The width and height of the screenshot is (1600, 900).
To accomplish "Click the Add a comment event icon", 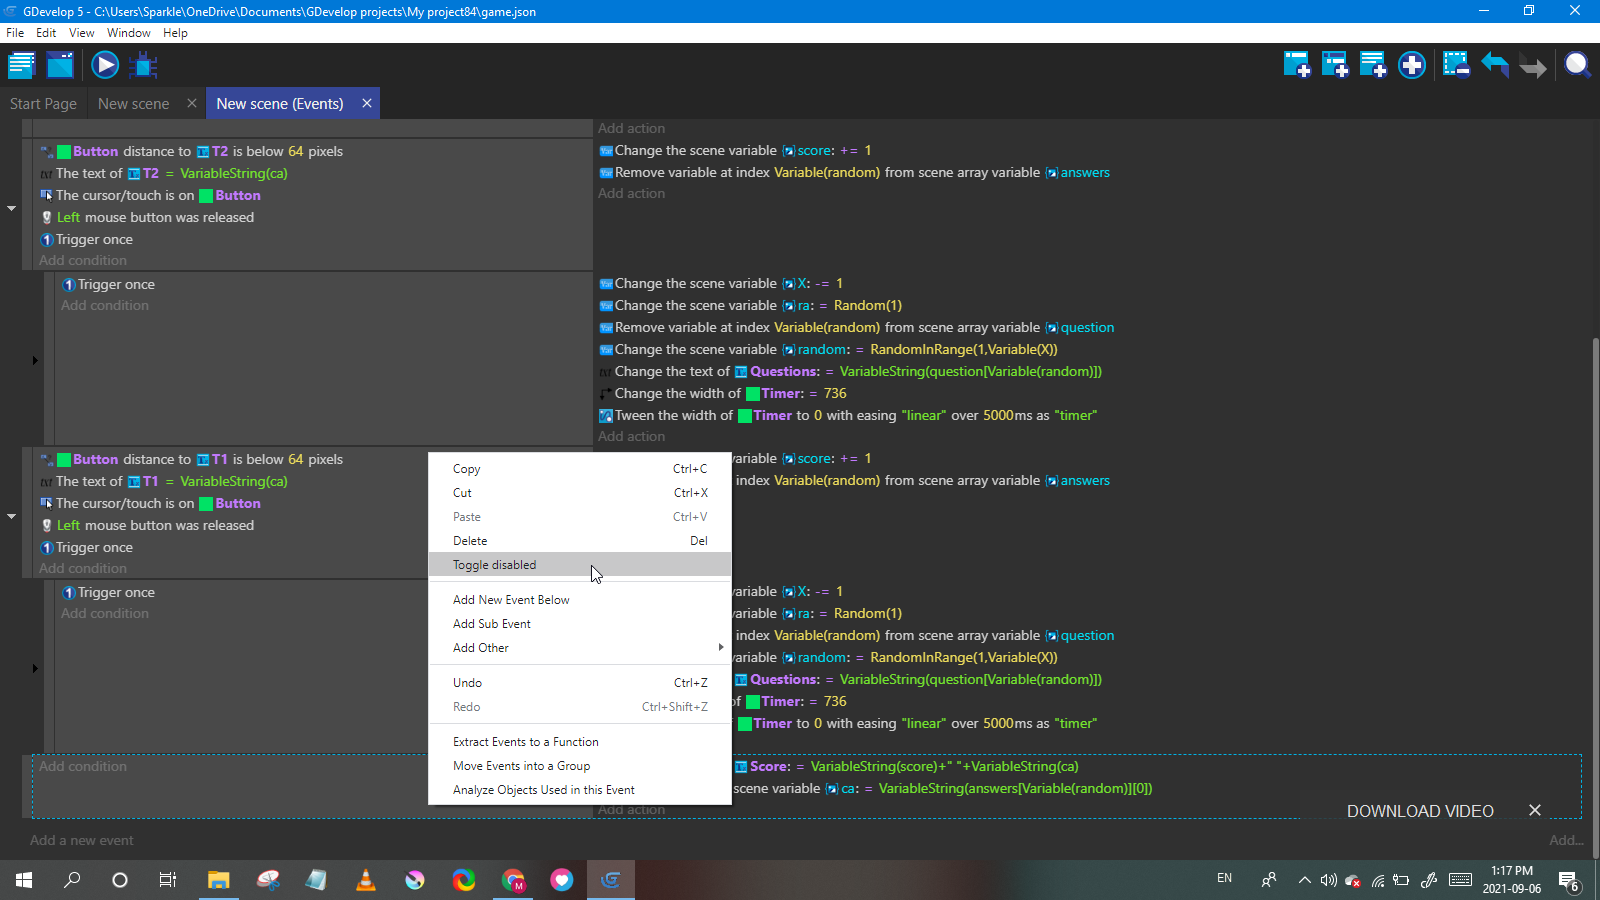I will 1373,65.
